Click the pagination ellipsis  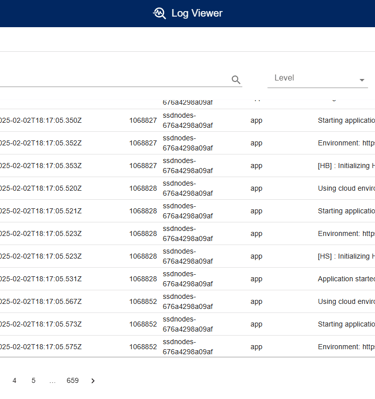point(52,382)
